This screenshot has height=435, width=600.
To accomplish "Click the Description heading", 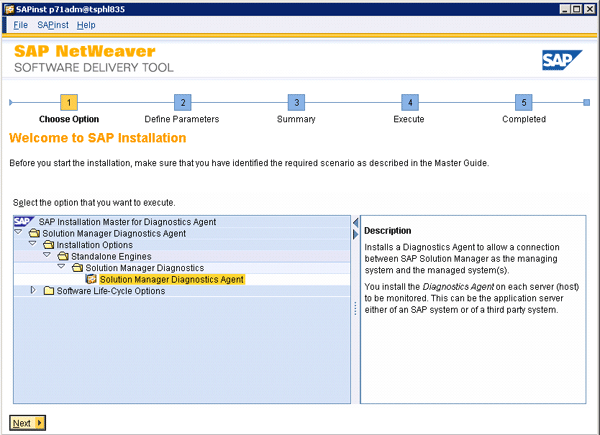I will (388, 231).
